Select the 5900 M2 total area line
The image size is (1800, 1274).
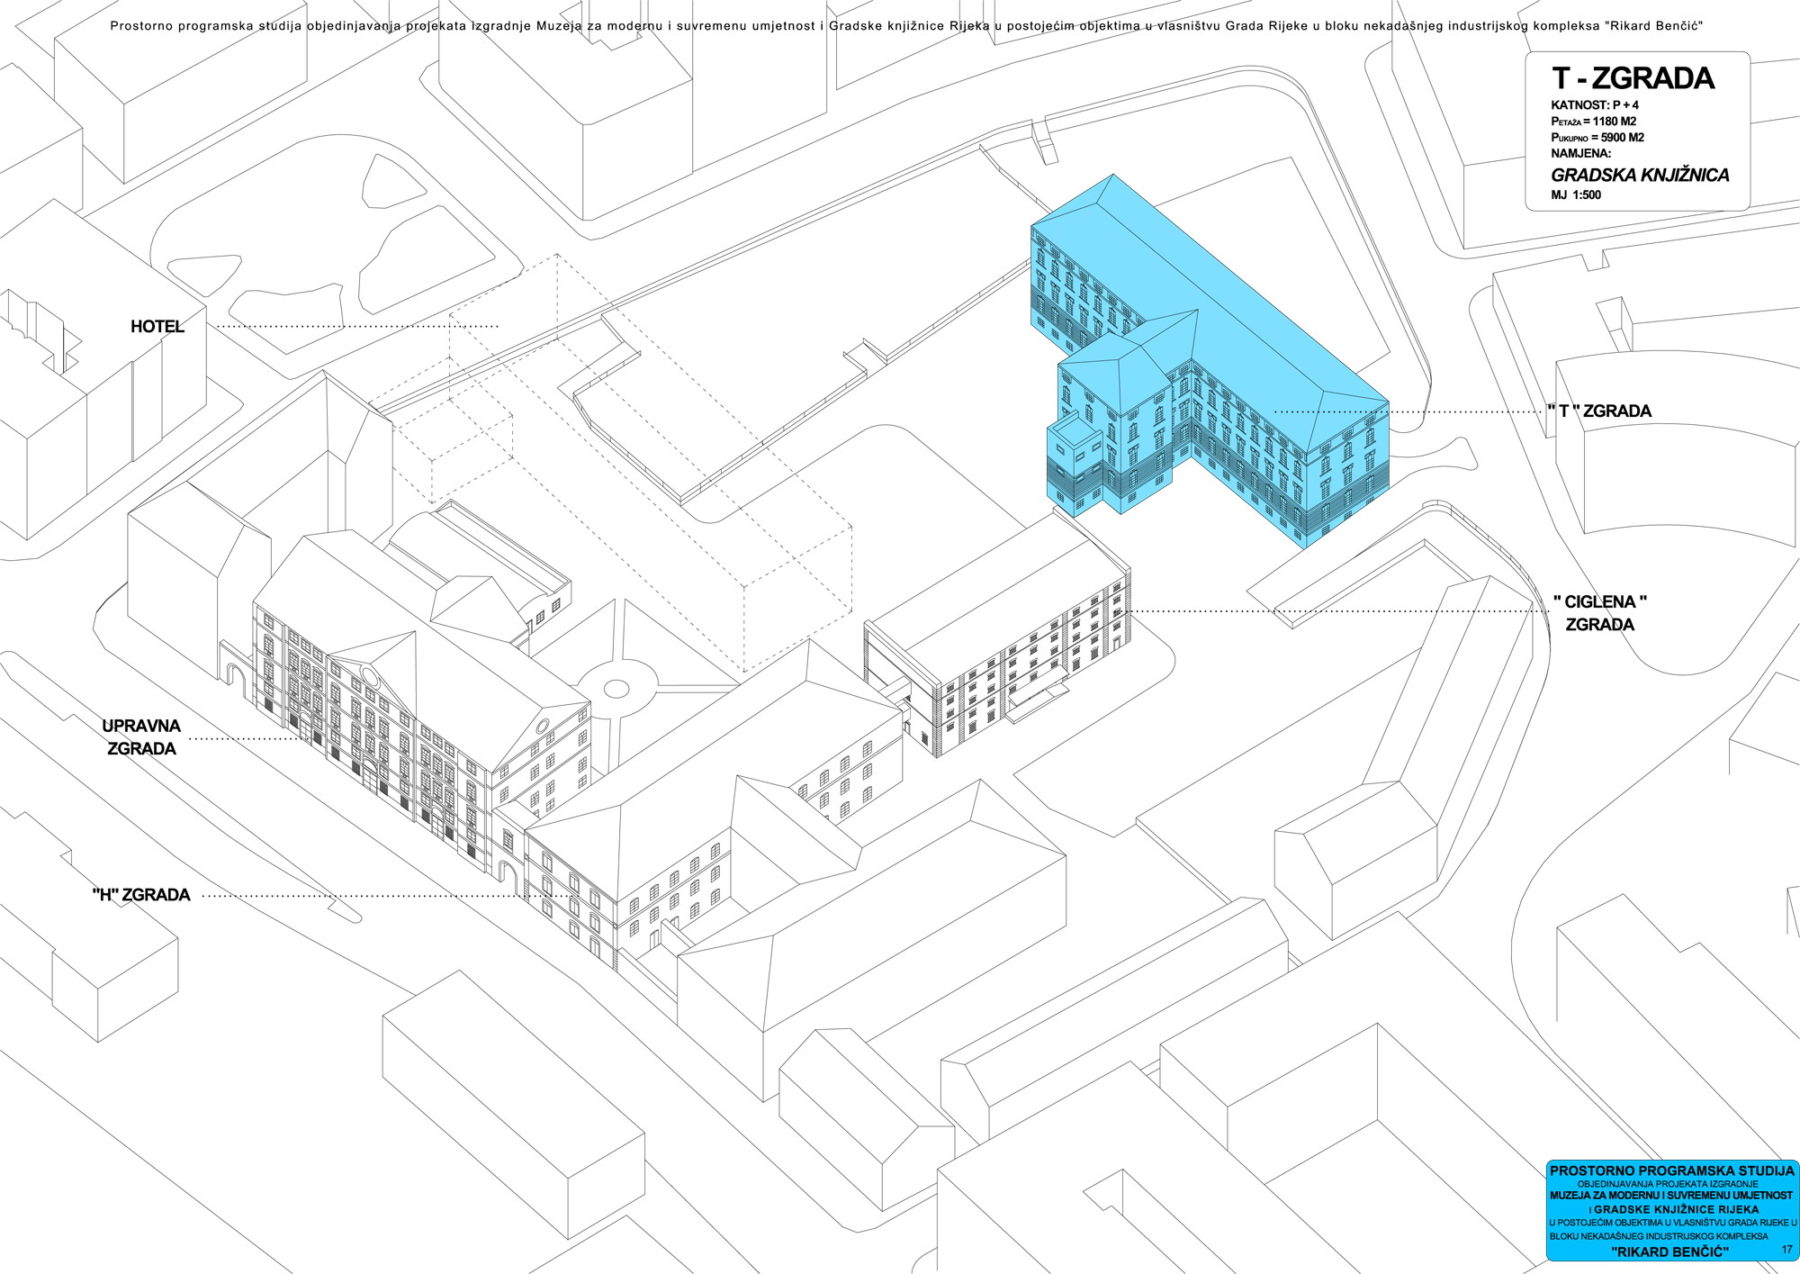pos(1597,137)
